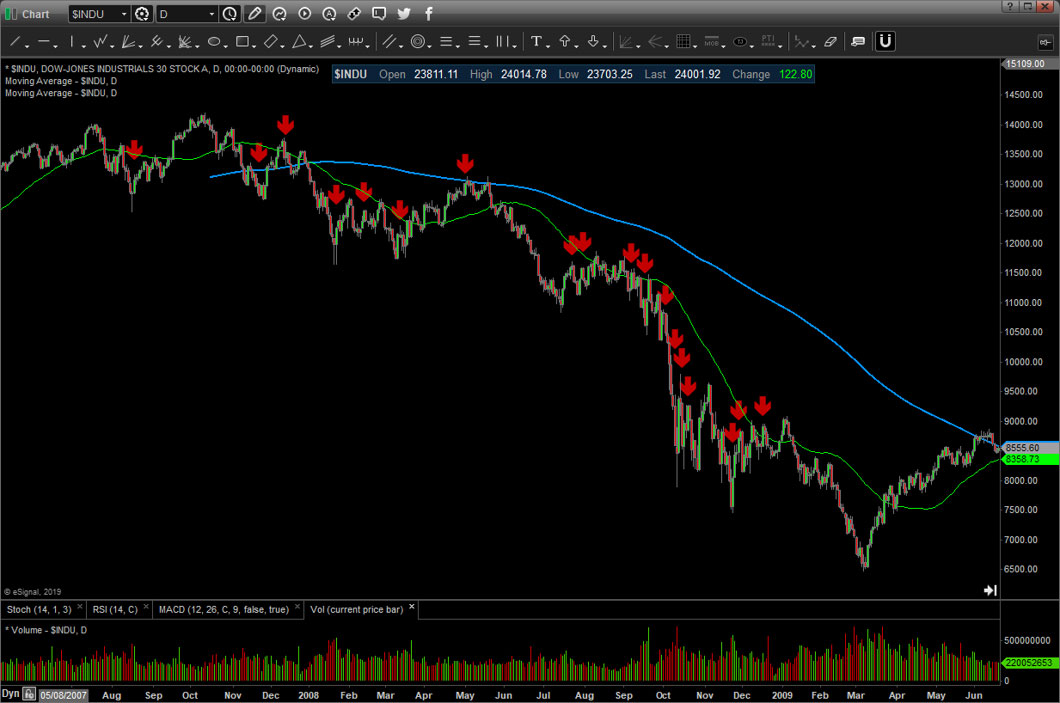This screenshot has height=703, width=1060.
Task: Expand the trend line tool options arrow
Action: pyautogui.click(x=27, y=46)
